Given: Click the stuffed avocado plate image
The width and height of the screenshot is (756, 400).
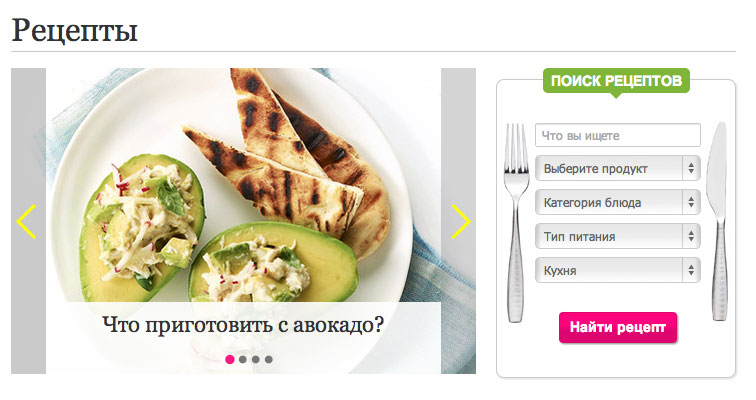Looking at the screenshot, I should point(243,186).
